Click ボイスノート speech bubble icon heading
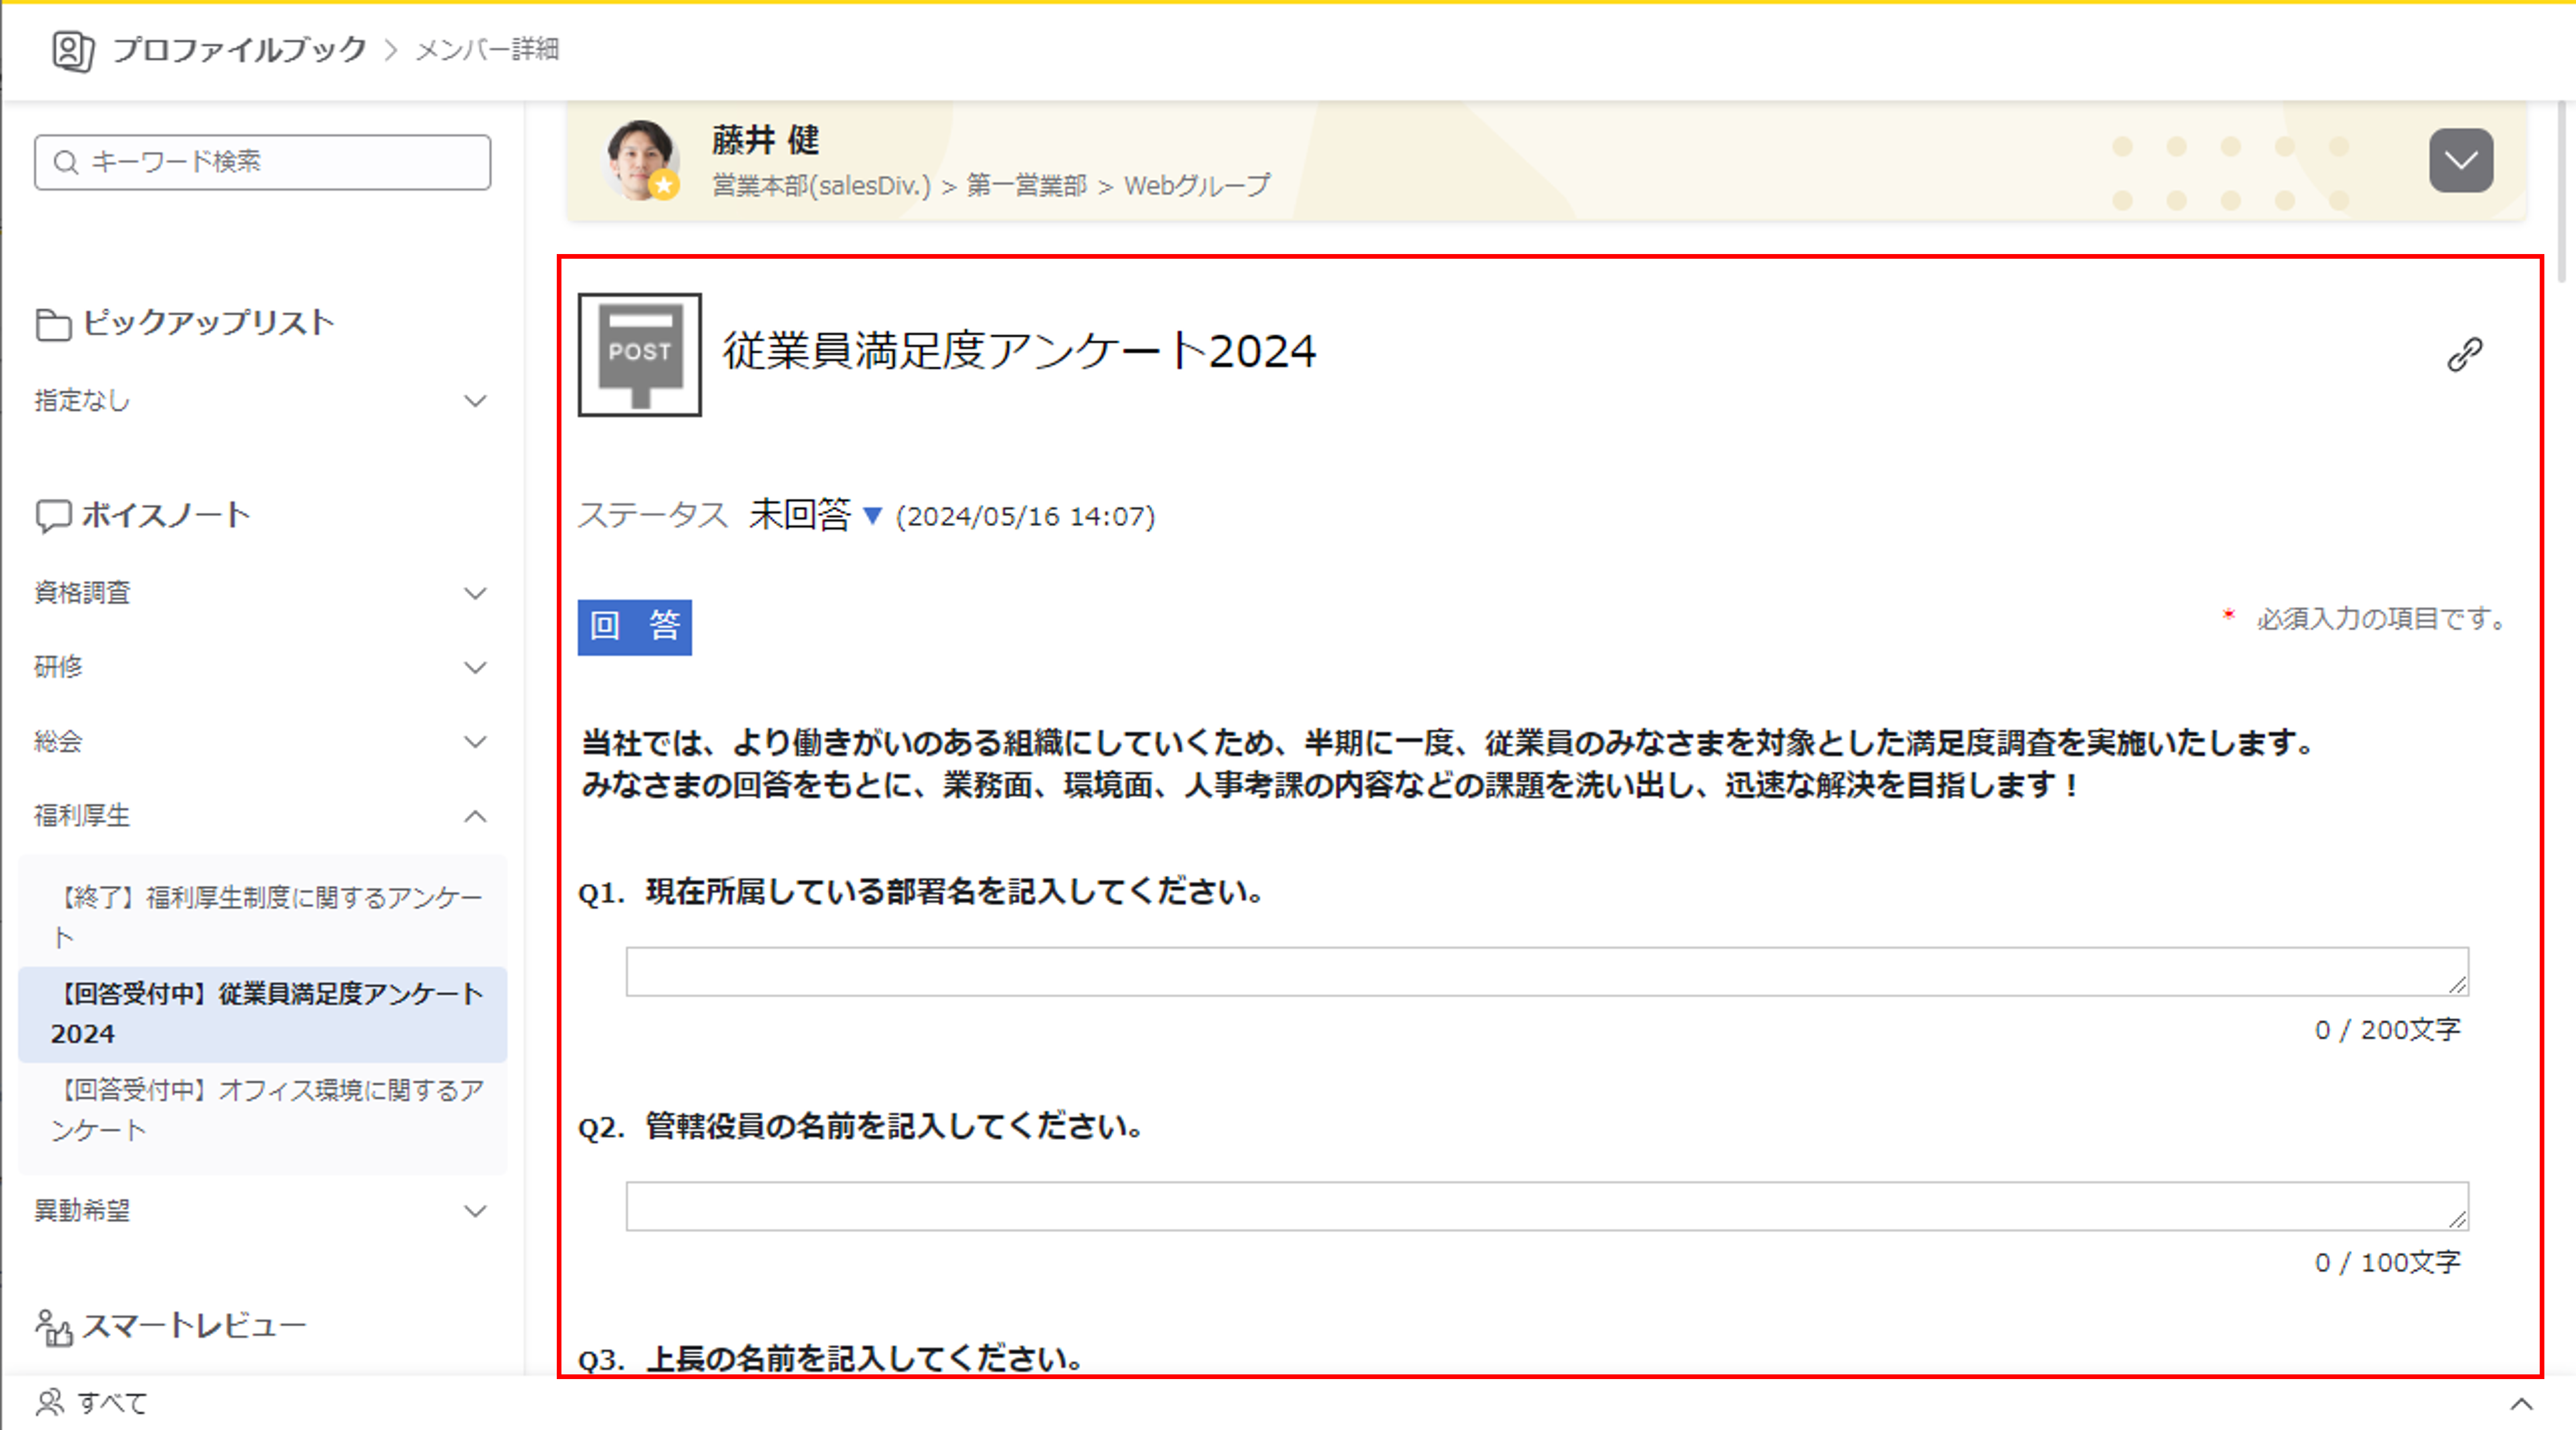 54,516
